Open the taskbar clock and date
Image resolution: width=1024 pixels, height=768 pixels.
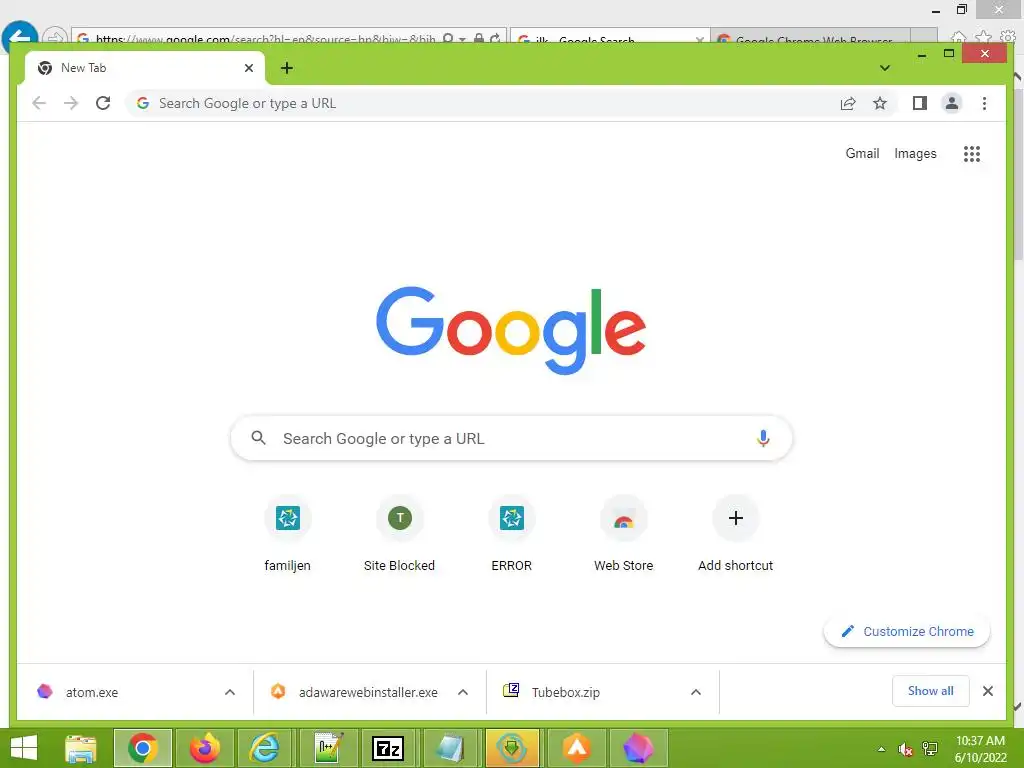(x=980, y=749)
